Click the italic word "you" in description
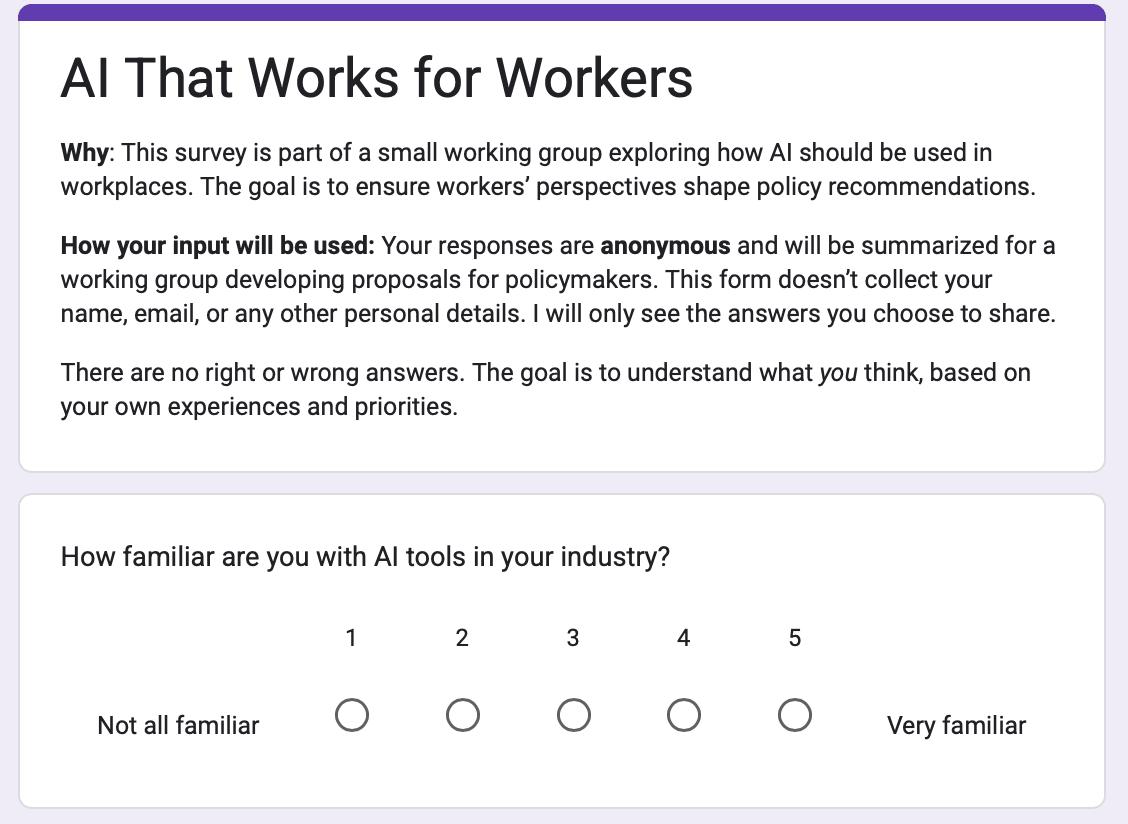The image size is (1128, 824). coord(837,373)
